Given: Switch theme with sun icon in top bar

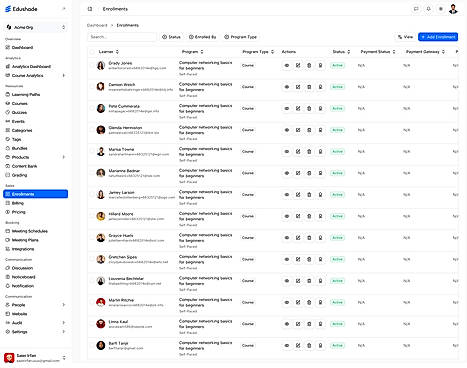Looking at the screenshot, I should (441, 9).
